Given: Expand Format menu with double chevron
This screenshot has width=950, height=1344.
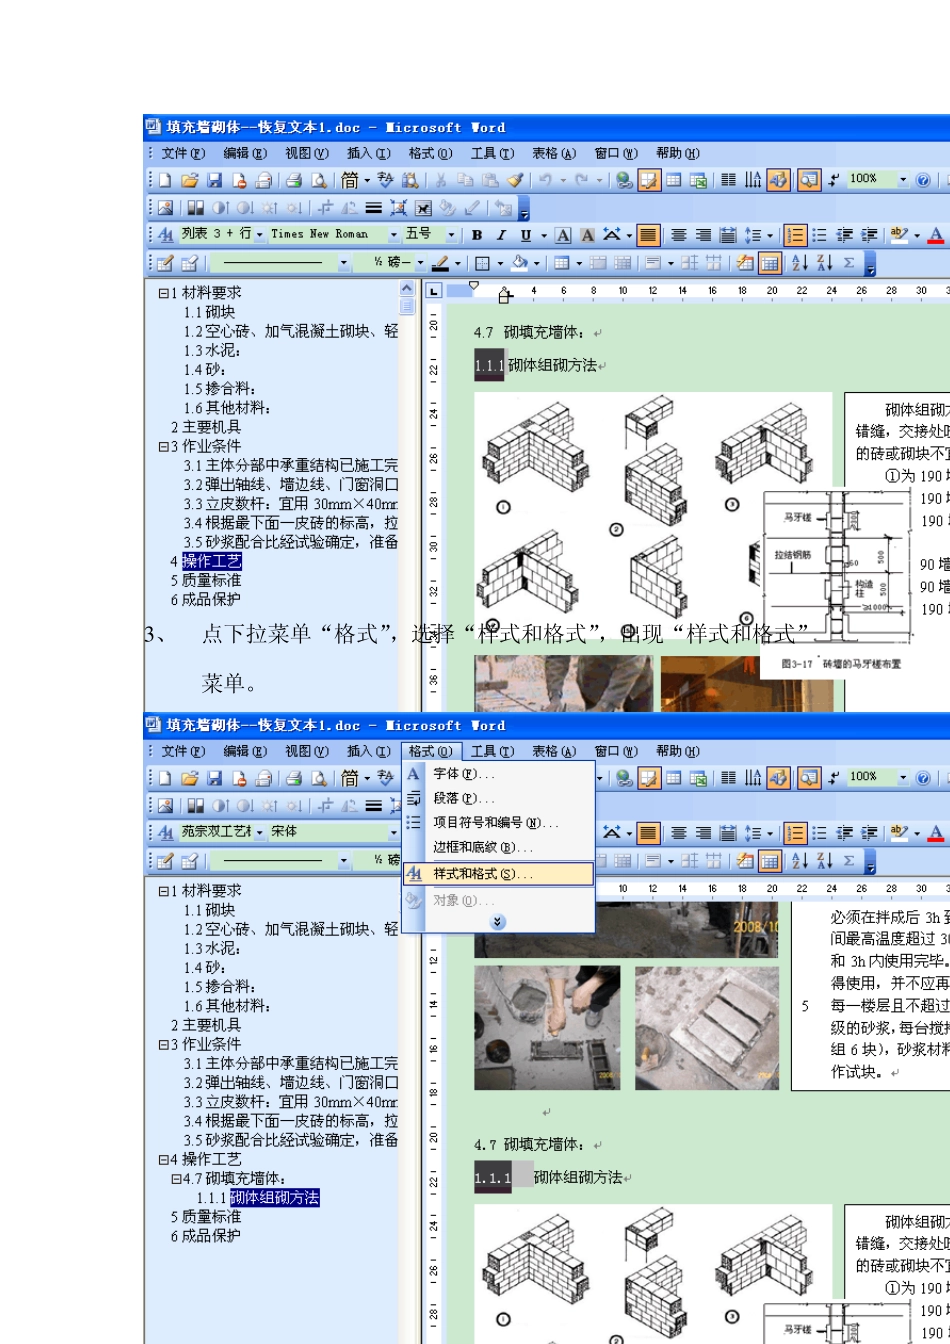Looking at the screenshot, I should point(498,922).
